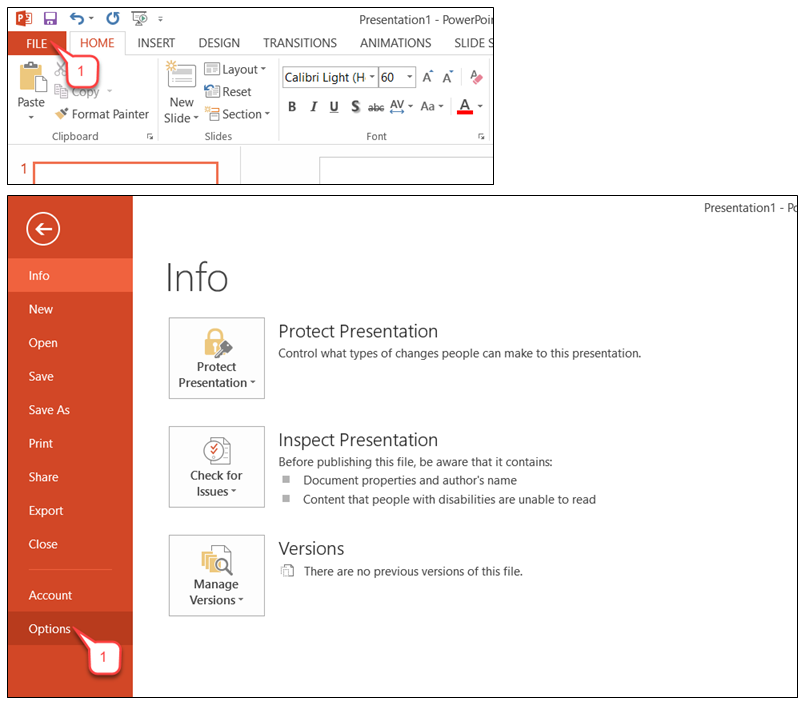Image resolution: width=804 pixels, height=705 pixels.
Task: Click the Save icon in Quick Access toolbar
Action: [48, 17]
